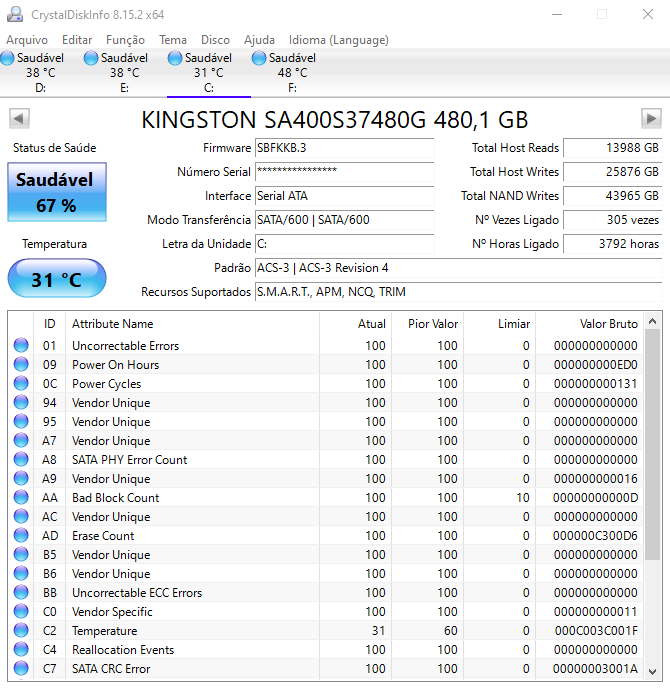Click status icon of Power Cycles row
This screenshot has width=670, height=690.
[x=21, y=383]
